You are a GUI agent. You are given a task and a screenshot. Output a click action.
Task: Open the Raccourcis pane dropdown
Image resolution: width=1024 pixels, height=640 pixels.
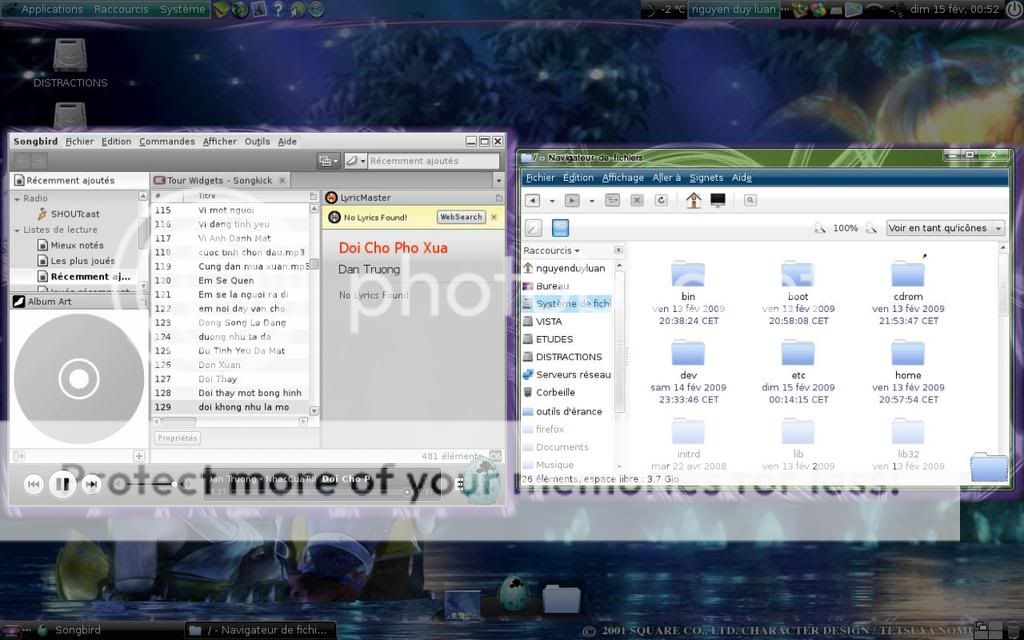pos(551,250)
